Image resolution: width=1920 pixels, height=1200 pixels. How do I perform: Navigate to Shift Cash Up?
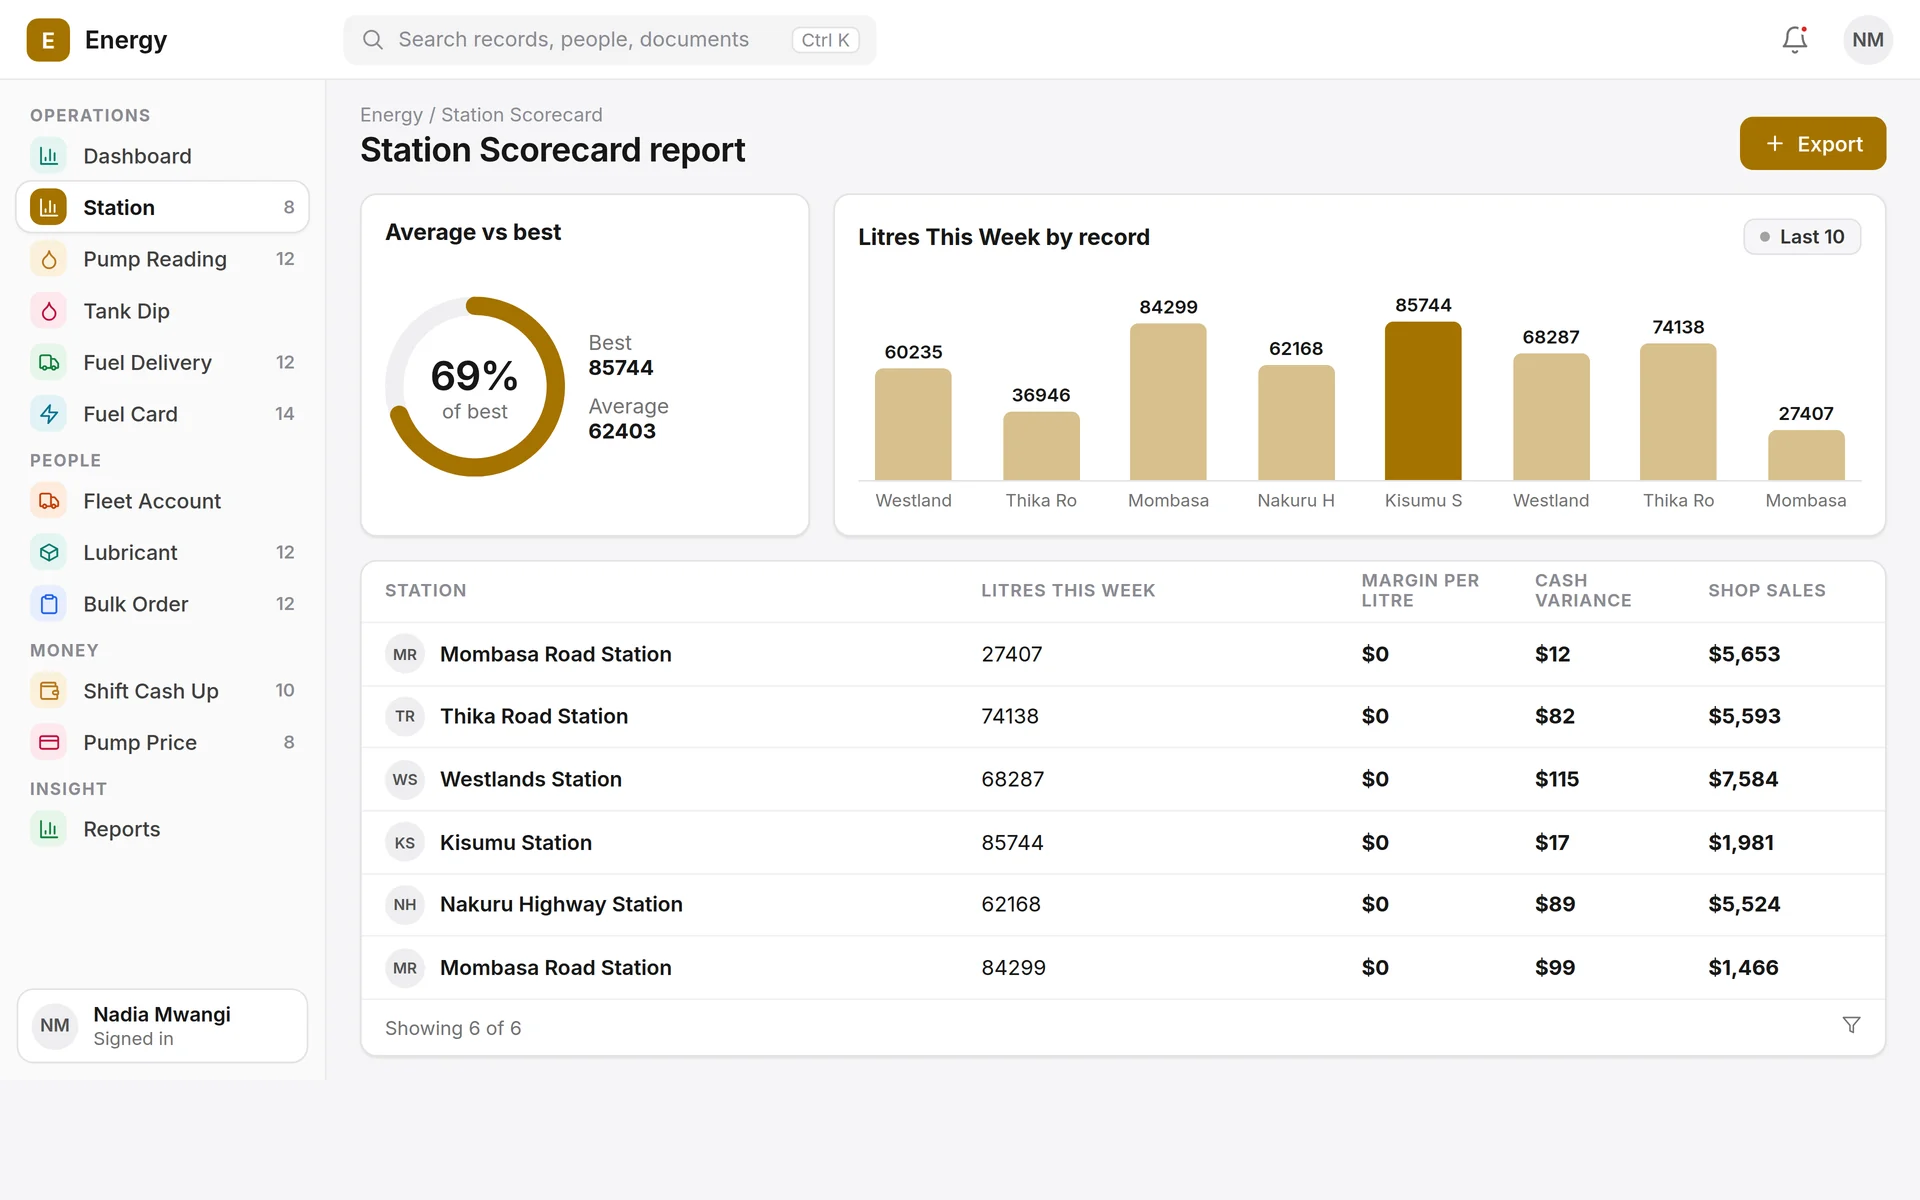pos(162,691)
